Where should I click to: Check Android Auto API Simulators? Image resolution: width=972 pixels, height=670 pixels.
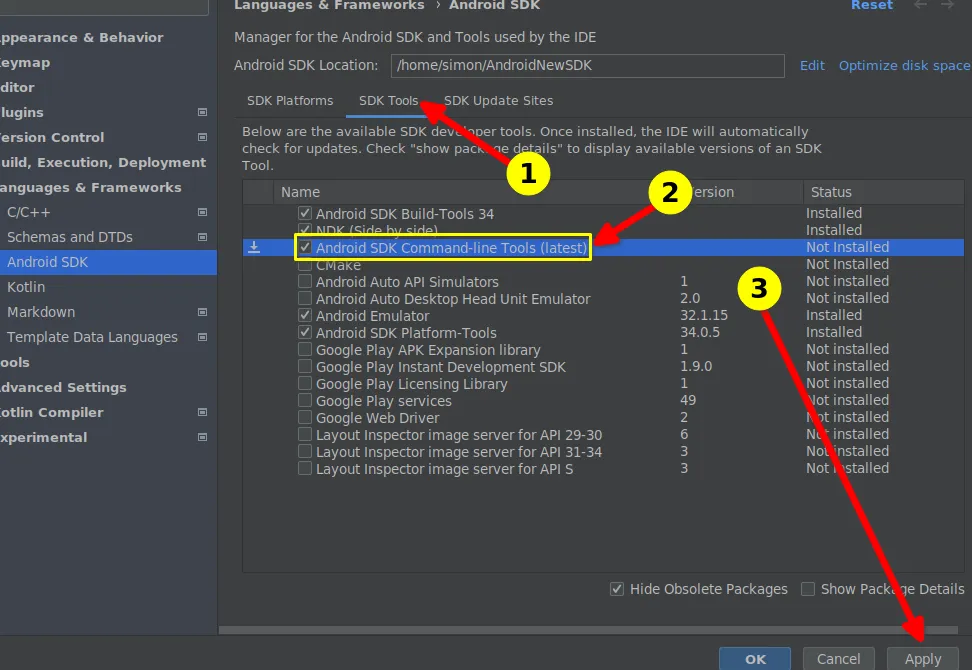pos(304,281)
